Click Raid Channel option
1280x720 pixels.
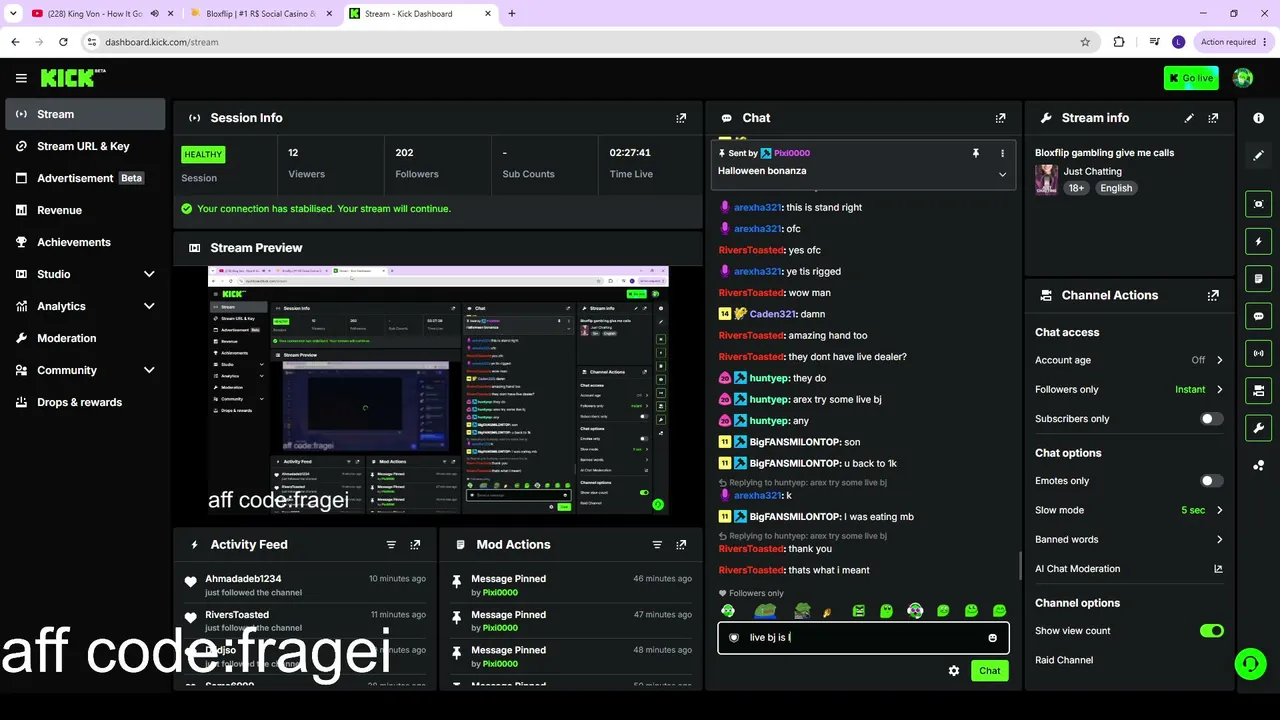tap(1064, 660)
